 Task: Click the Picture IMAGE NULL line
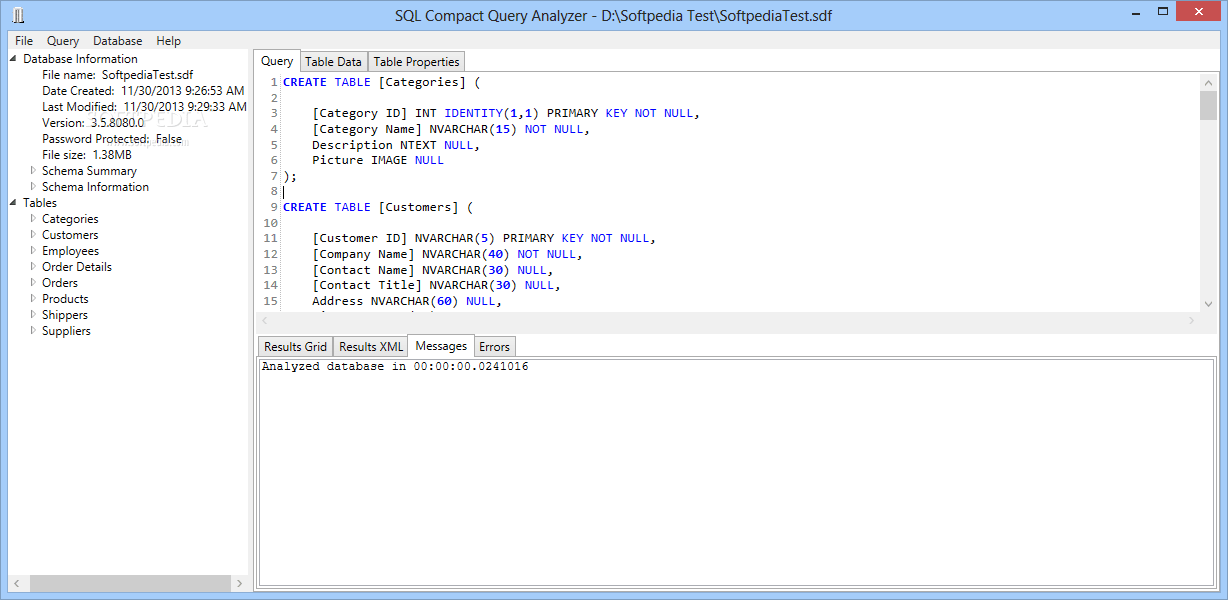coord(378,160)
